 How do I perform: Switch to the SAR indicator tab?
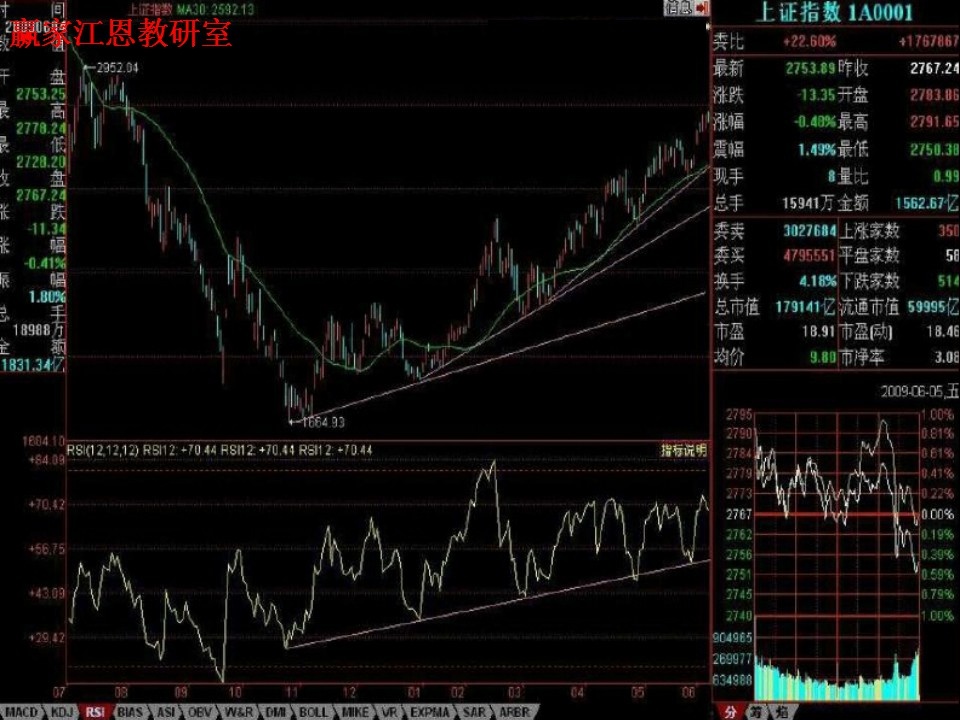coord(470,712)
